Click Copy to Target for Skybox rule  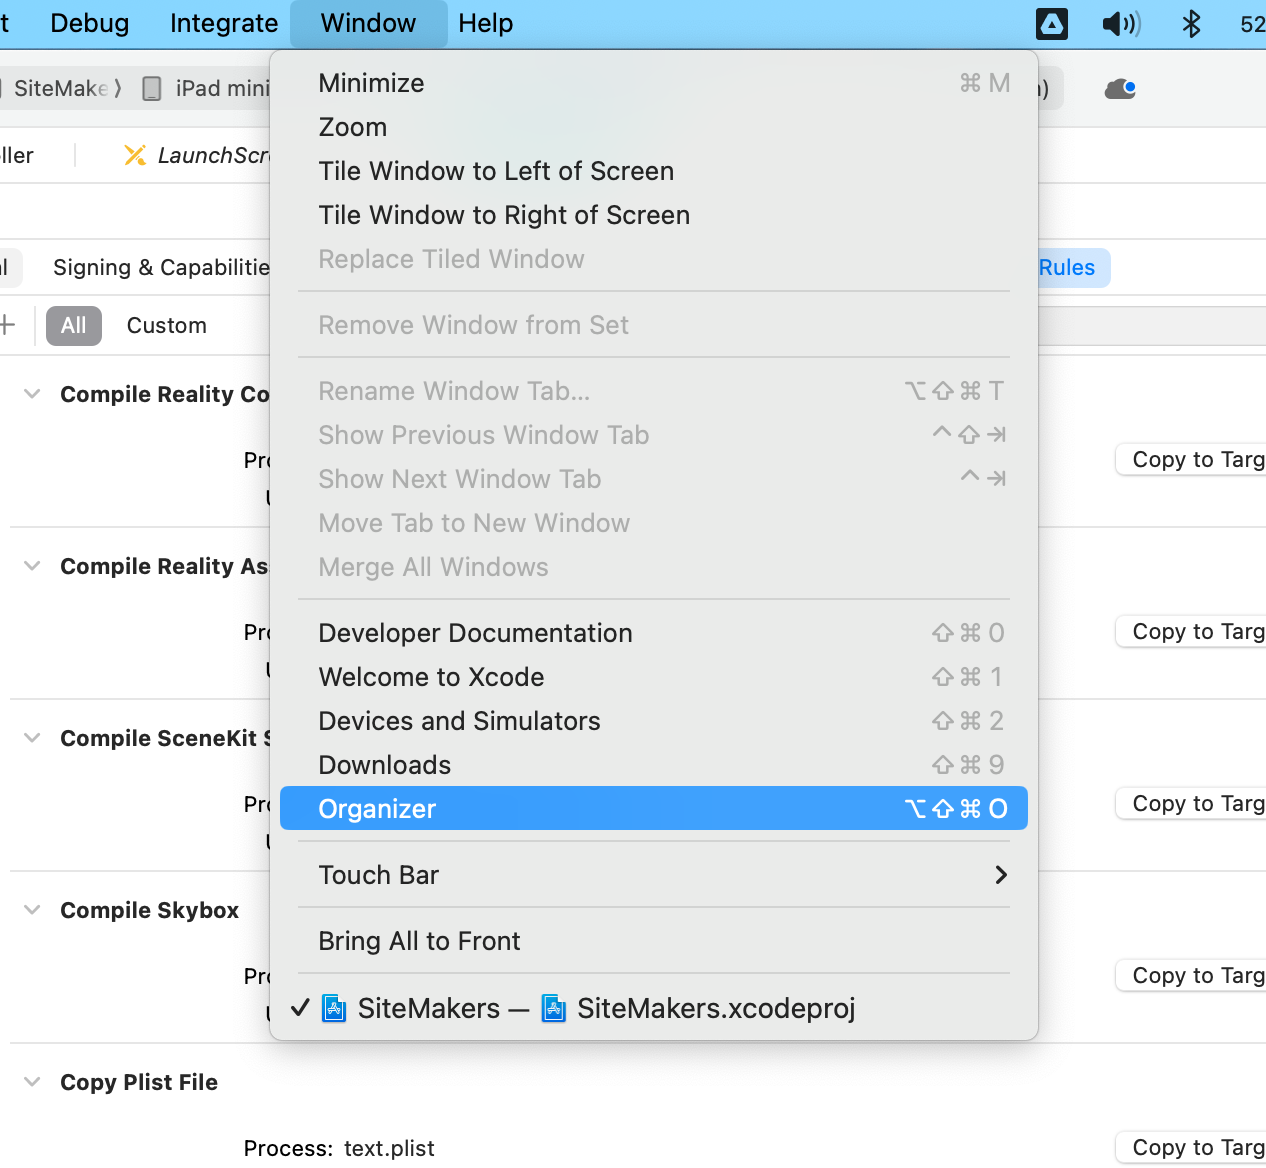click(x=1191, y=976)
